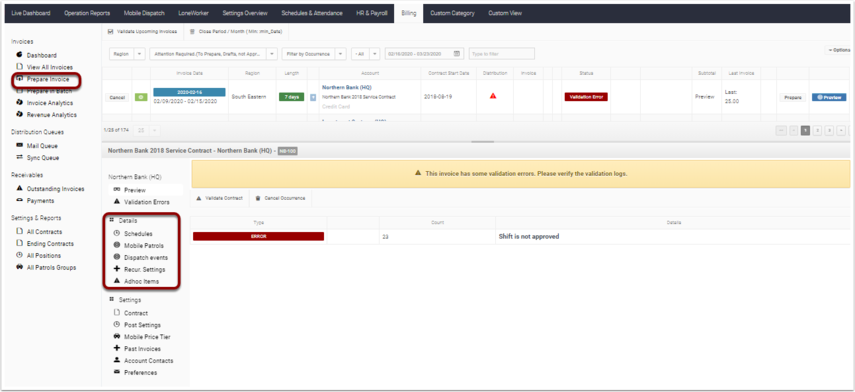Screen dimensions: 855x392
Task: Toggle Validate Upcoming Invoices checkbox
Action: [x=111, y=32]
